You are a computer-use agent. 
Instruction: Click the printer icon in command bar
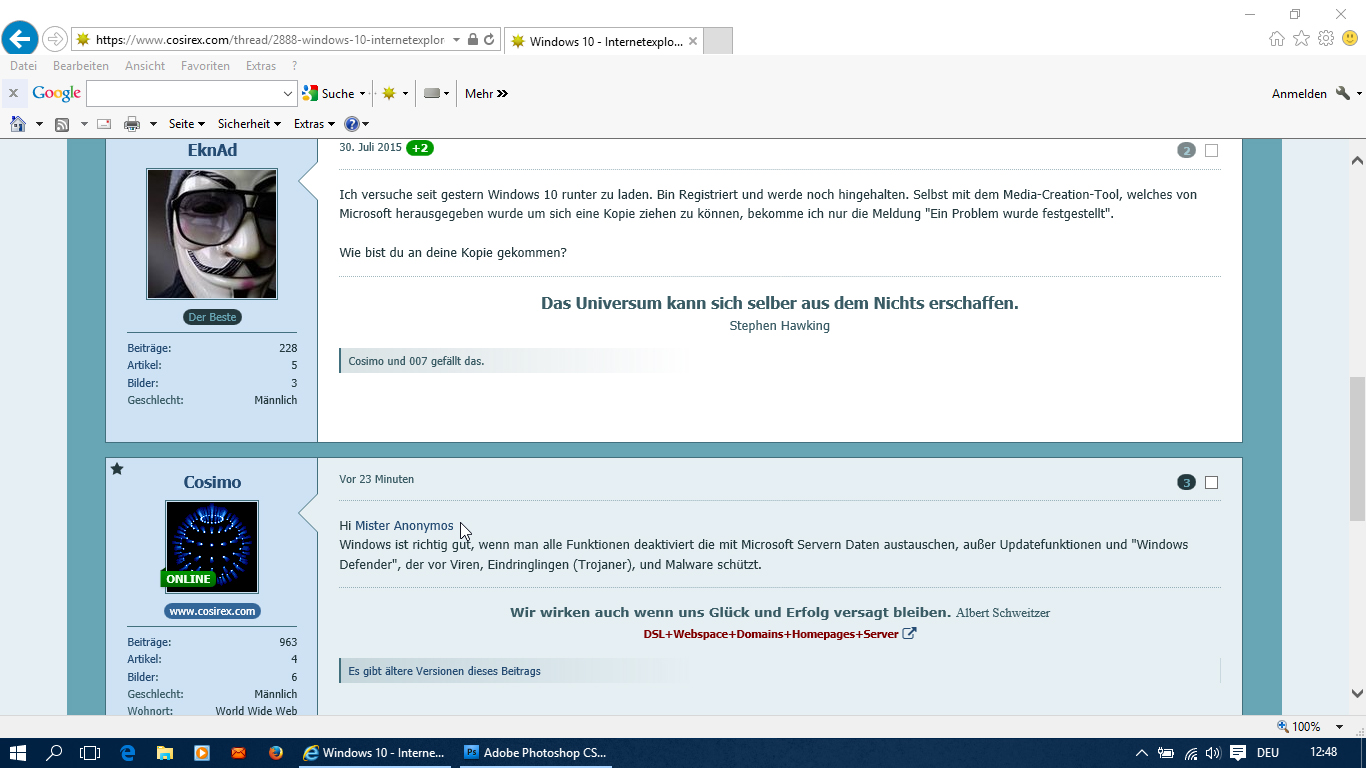coord(131,124)
